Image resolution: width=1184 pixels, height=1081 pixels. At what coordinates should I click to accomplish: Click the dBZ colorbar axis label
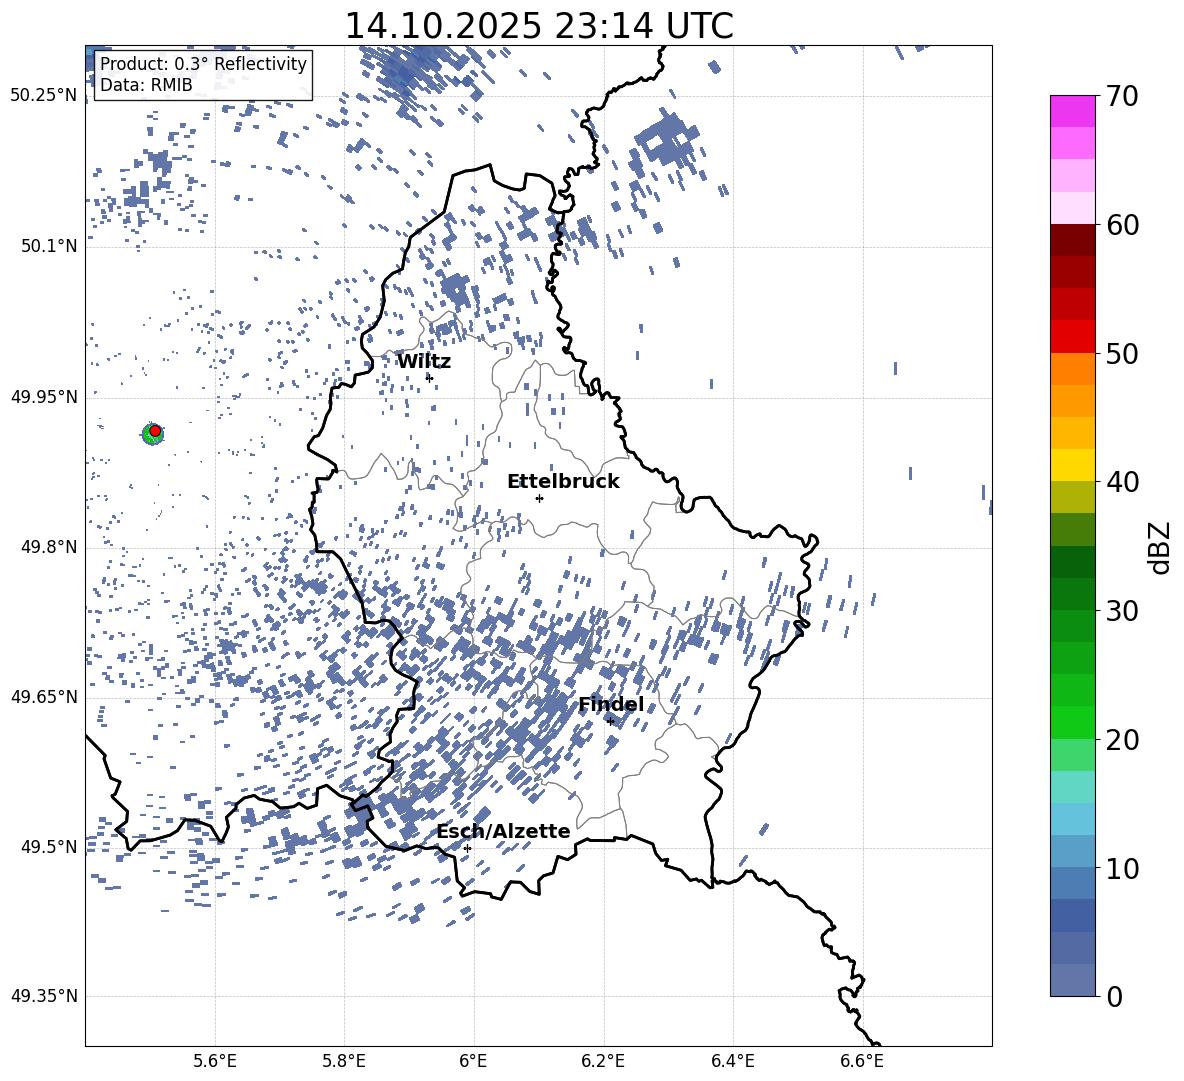[1159, 547]
